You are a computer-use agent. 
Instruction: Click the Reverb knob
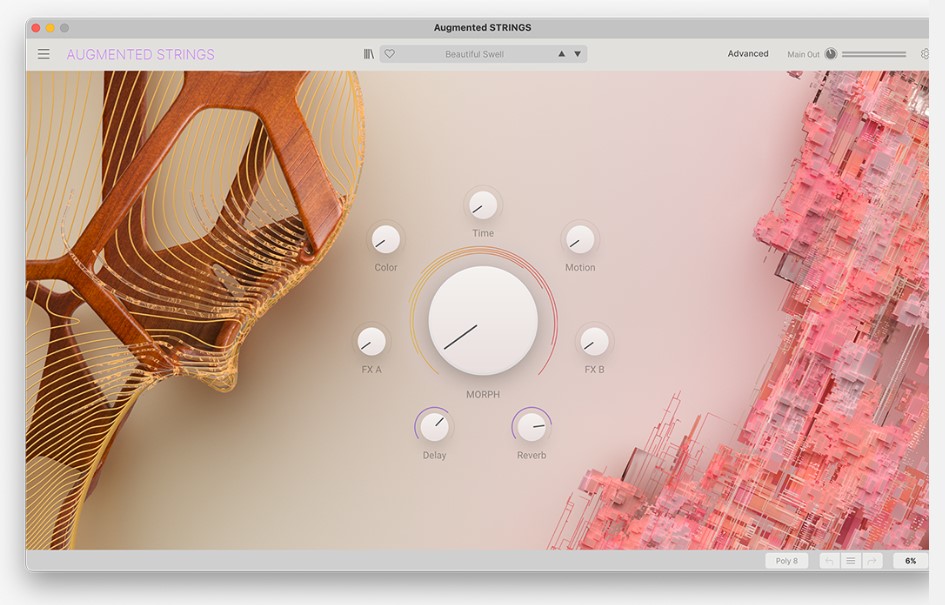click(532, 427)
